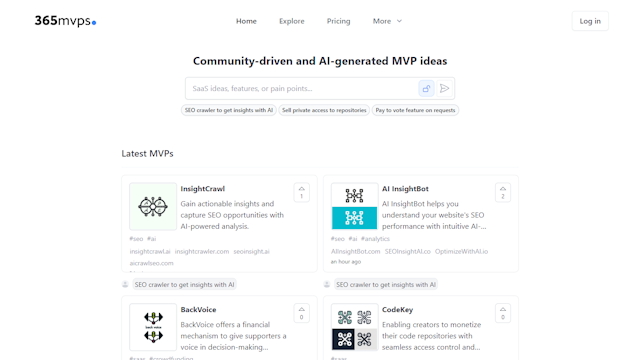Click the OptimizeWithAI.io domain
This screenshot has width=640, height=360.
(461, 251)
